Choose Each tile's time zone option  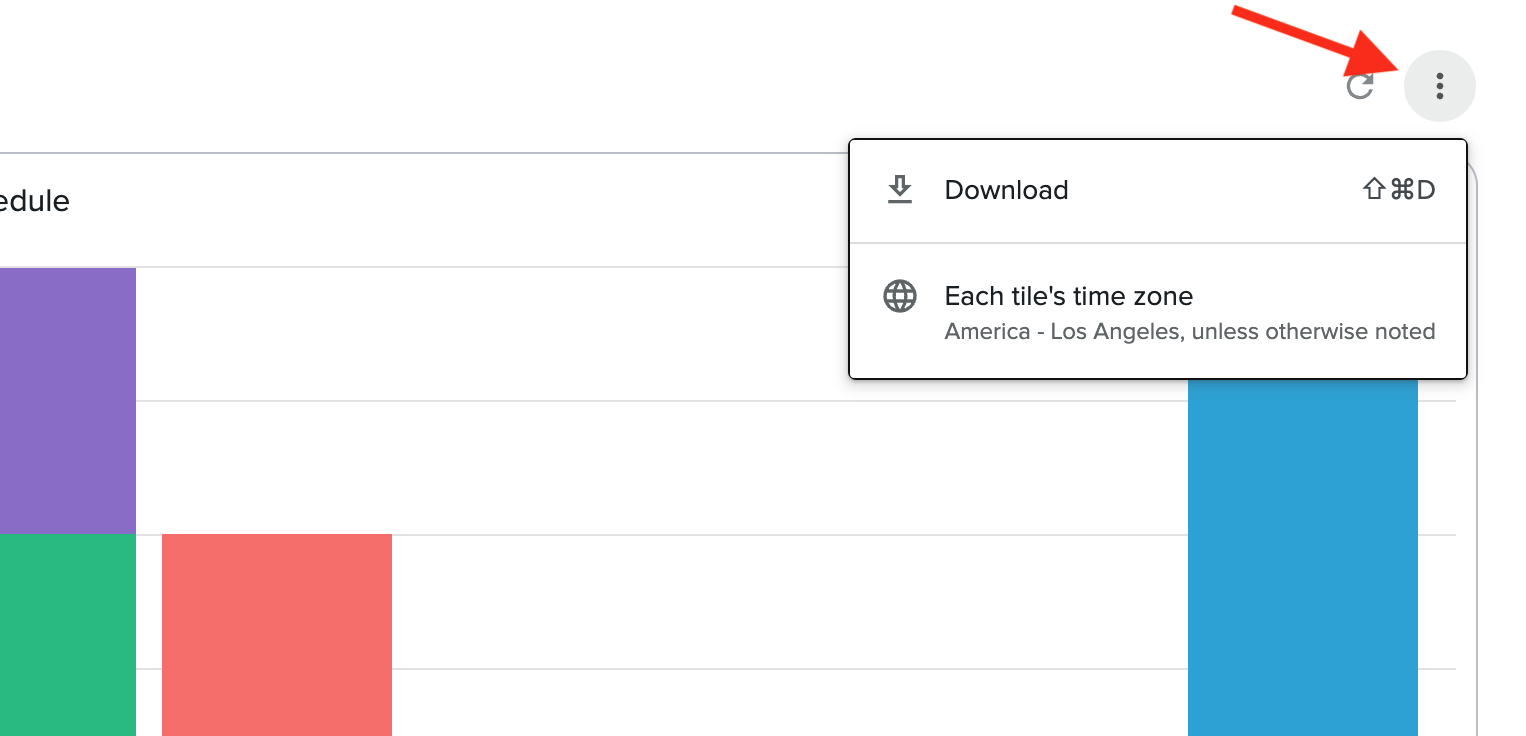pyautogui.click(x=1158, y=311)
